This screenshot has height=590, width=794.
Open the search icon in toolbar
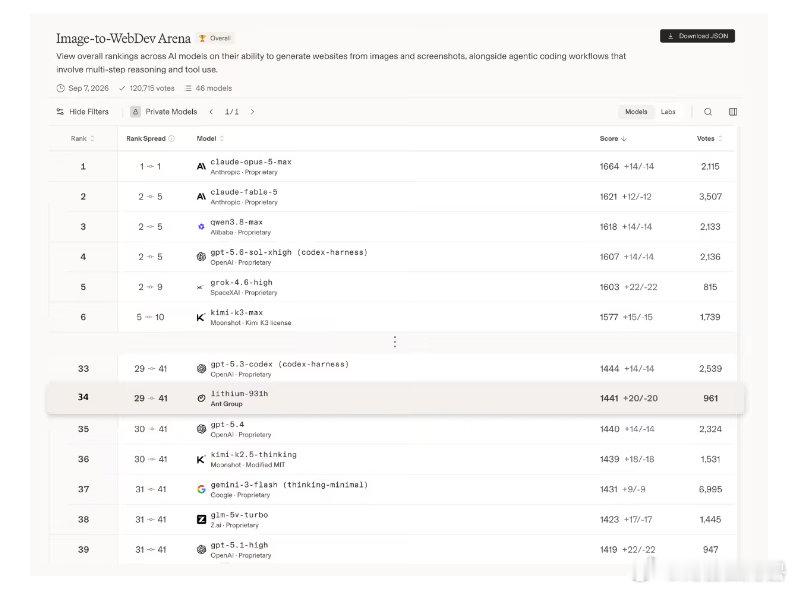(708, 112)
